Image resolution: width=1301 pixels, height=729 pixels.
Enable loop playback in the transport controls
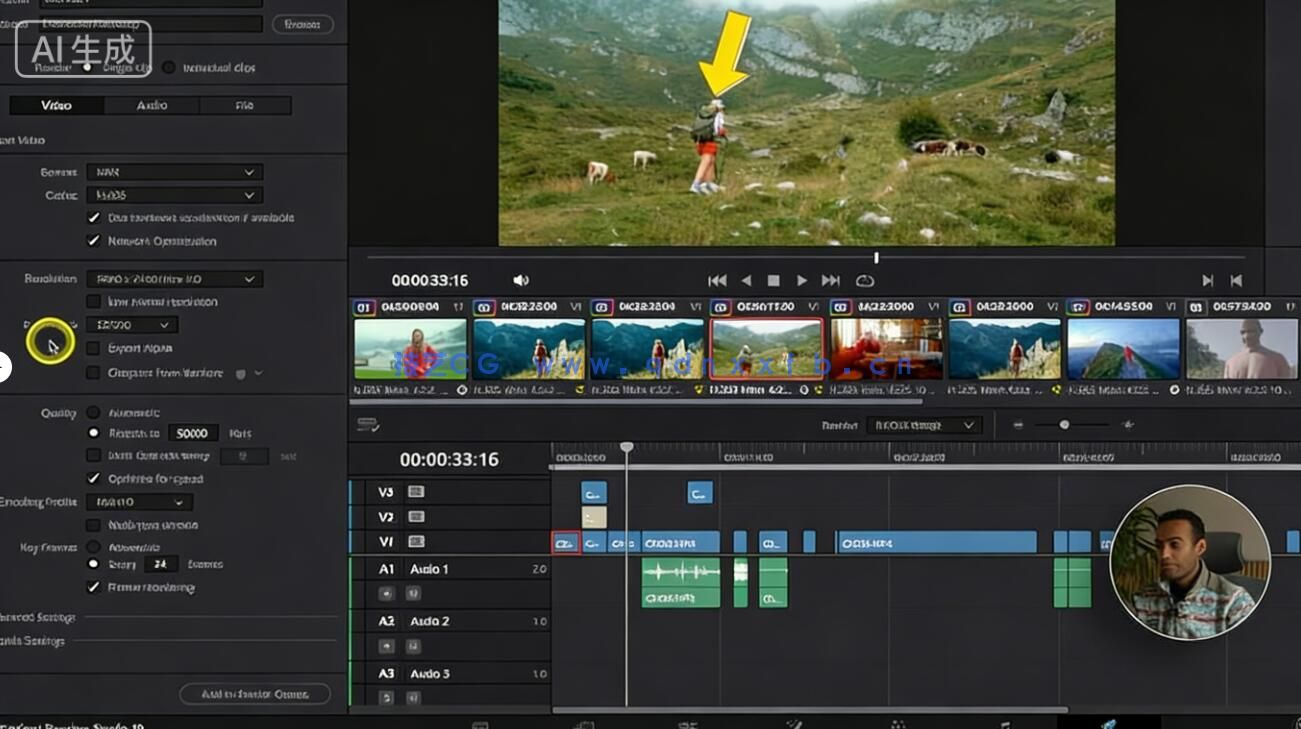point(863,280)
